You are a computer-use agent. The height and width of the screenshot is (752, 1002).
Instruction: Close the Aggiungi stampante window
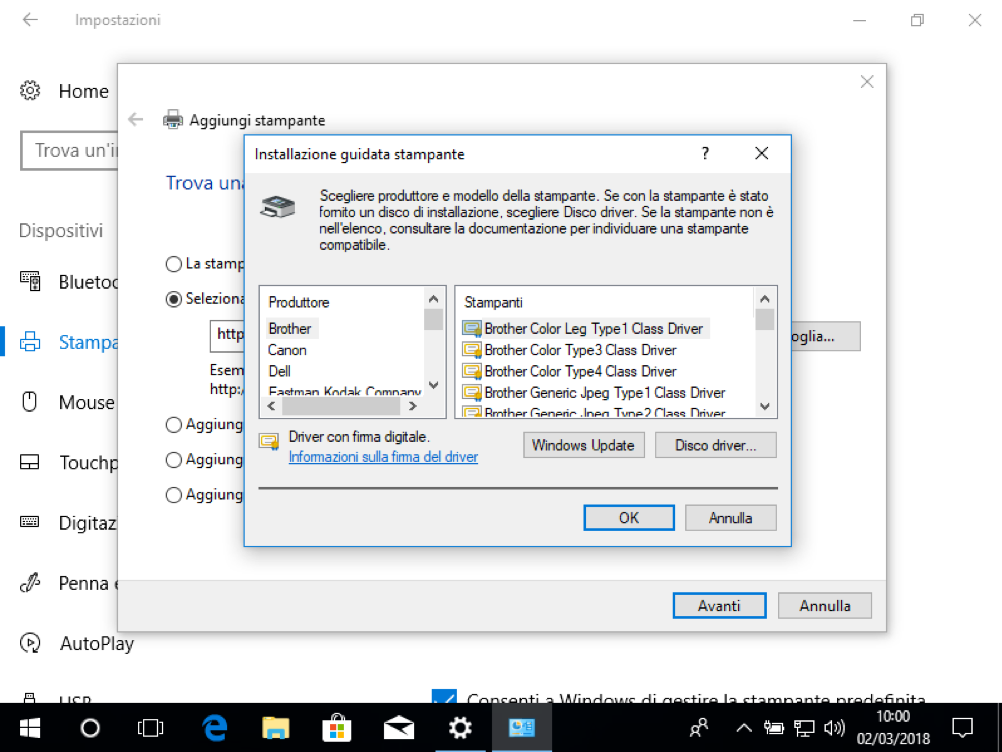pyautogui.click(x=867, y=82)
